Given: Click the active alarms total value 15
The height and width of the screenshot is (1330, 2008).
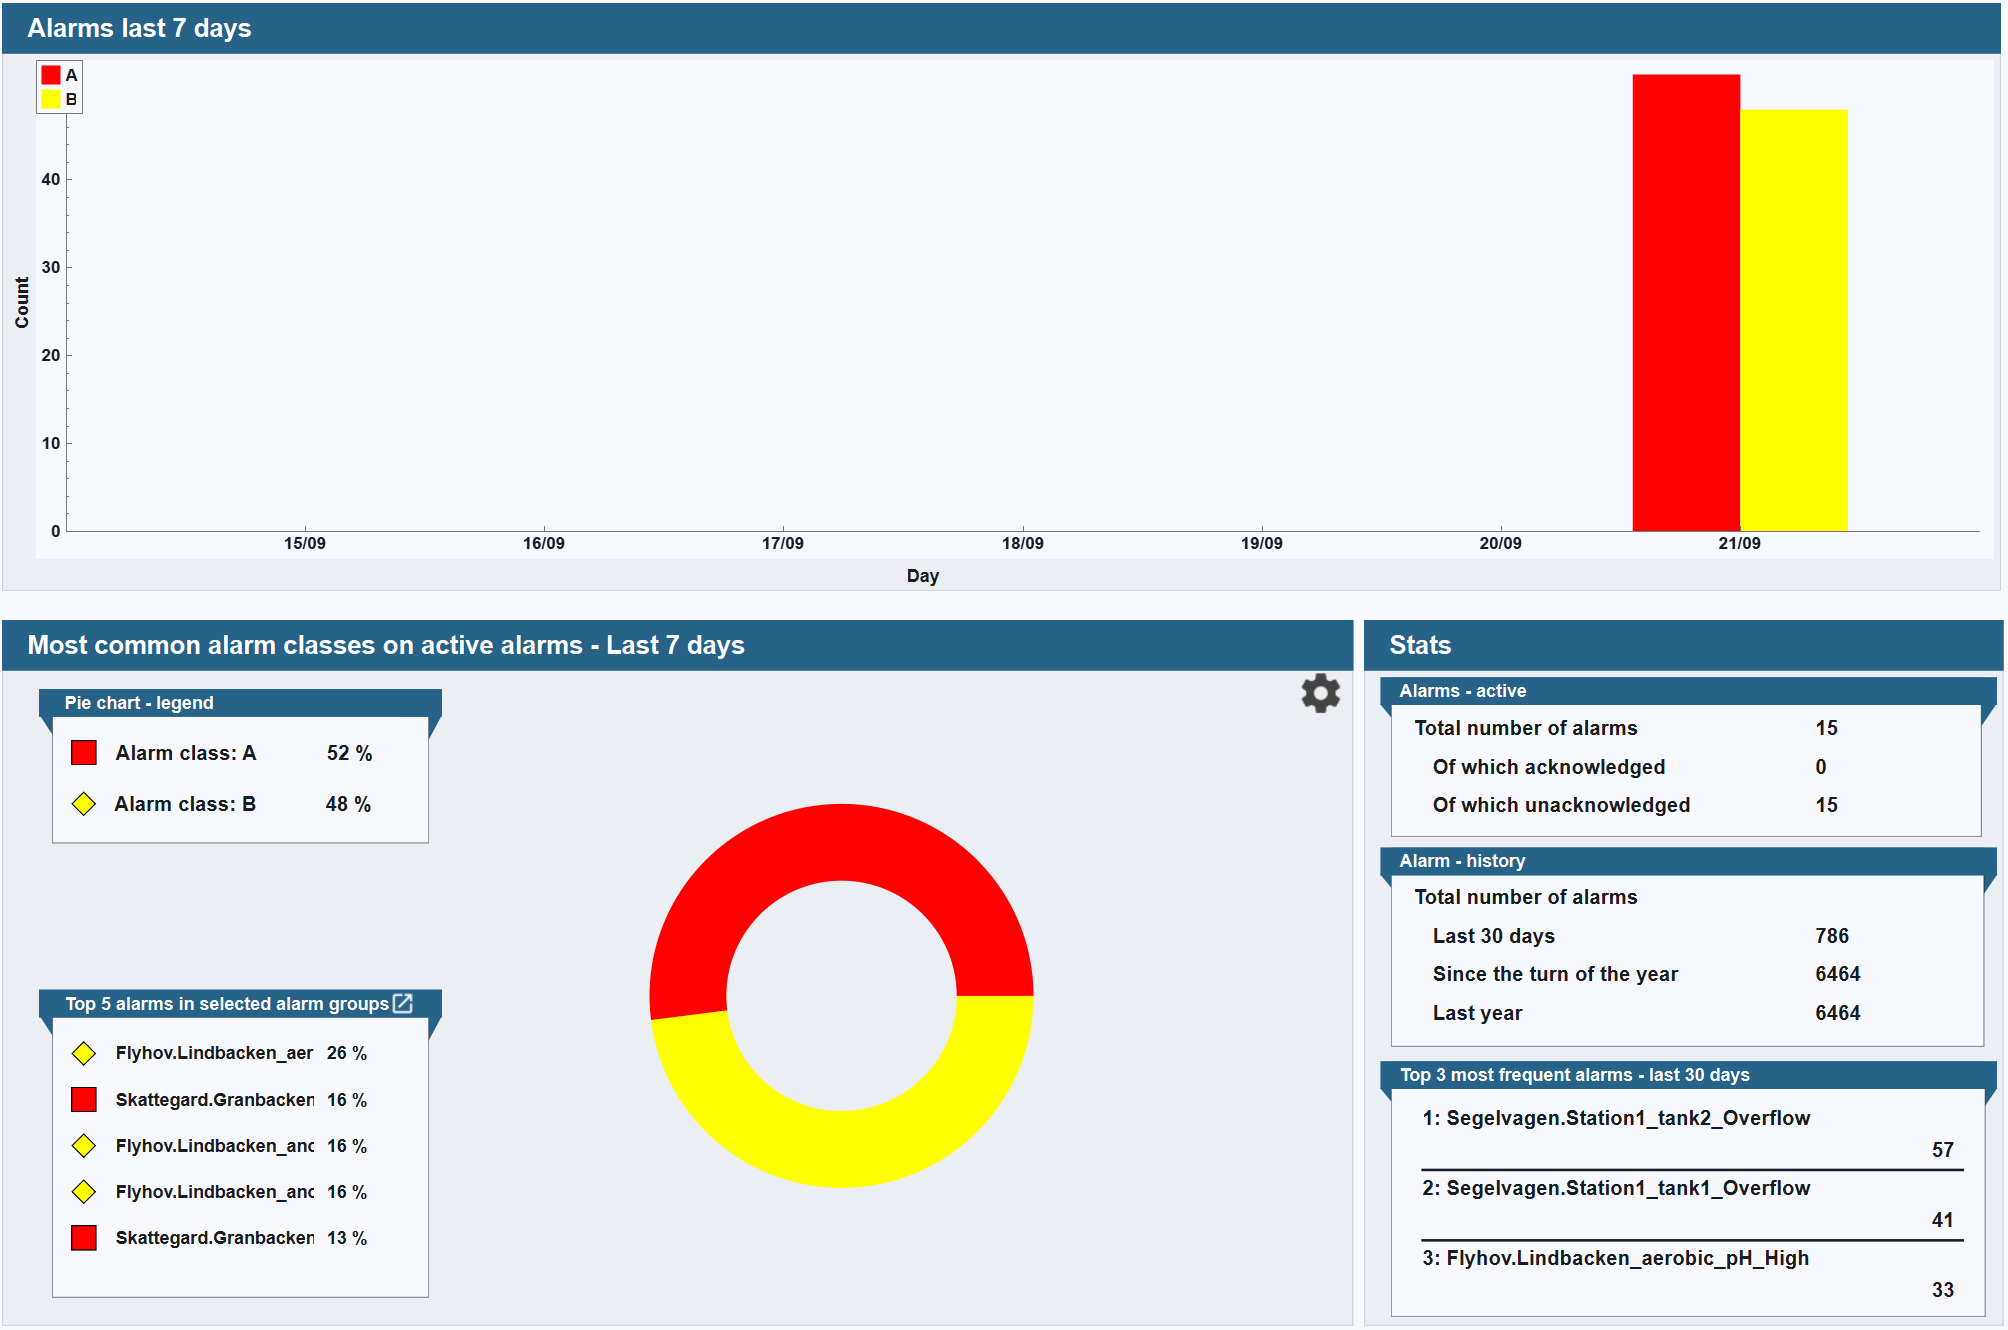Looking at the screenshot, I should [x=1826, y=728].
